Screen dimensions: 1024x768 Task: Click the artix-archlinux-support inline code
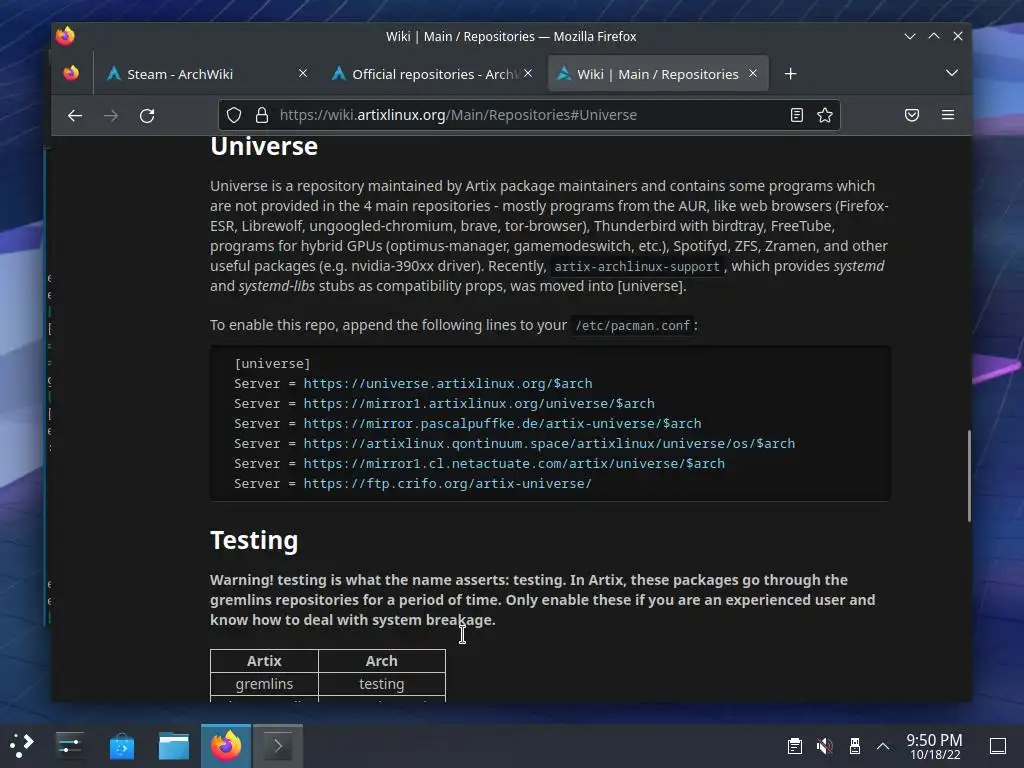click(x=637, y=266)
